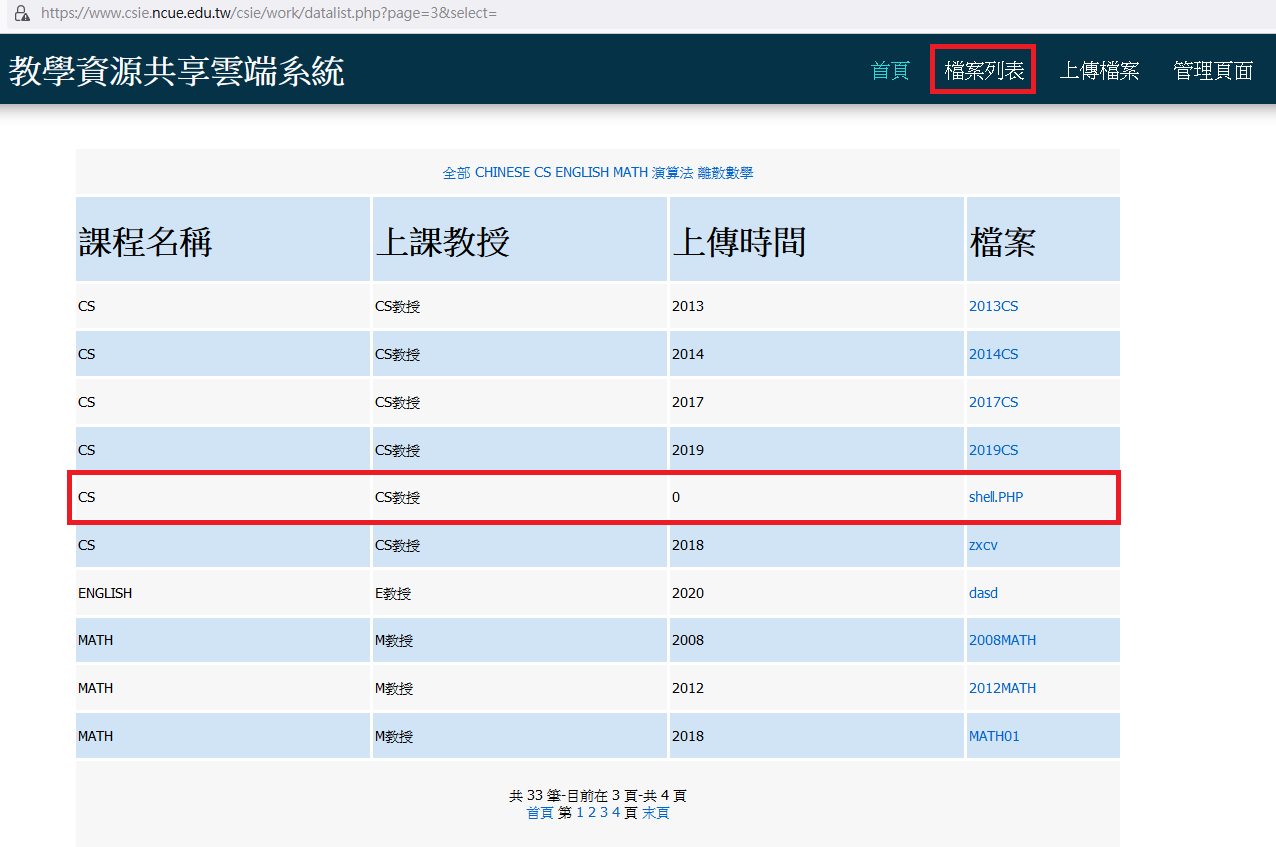Viewport: 1276px width, 847px height.
Task: Click the 教學資源共享雲端系統 site title
Action: pos(177,70)
